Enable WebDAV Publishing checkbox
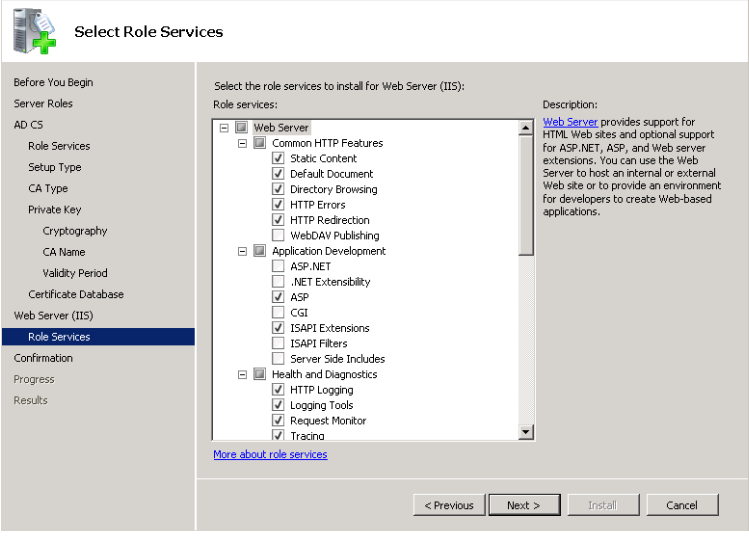Viewport: 749px width, 536px height. 278,235
